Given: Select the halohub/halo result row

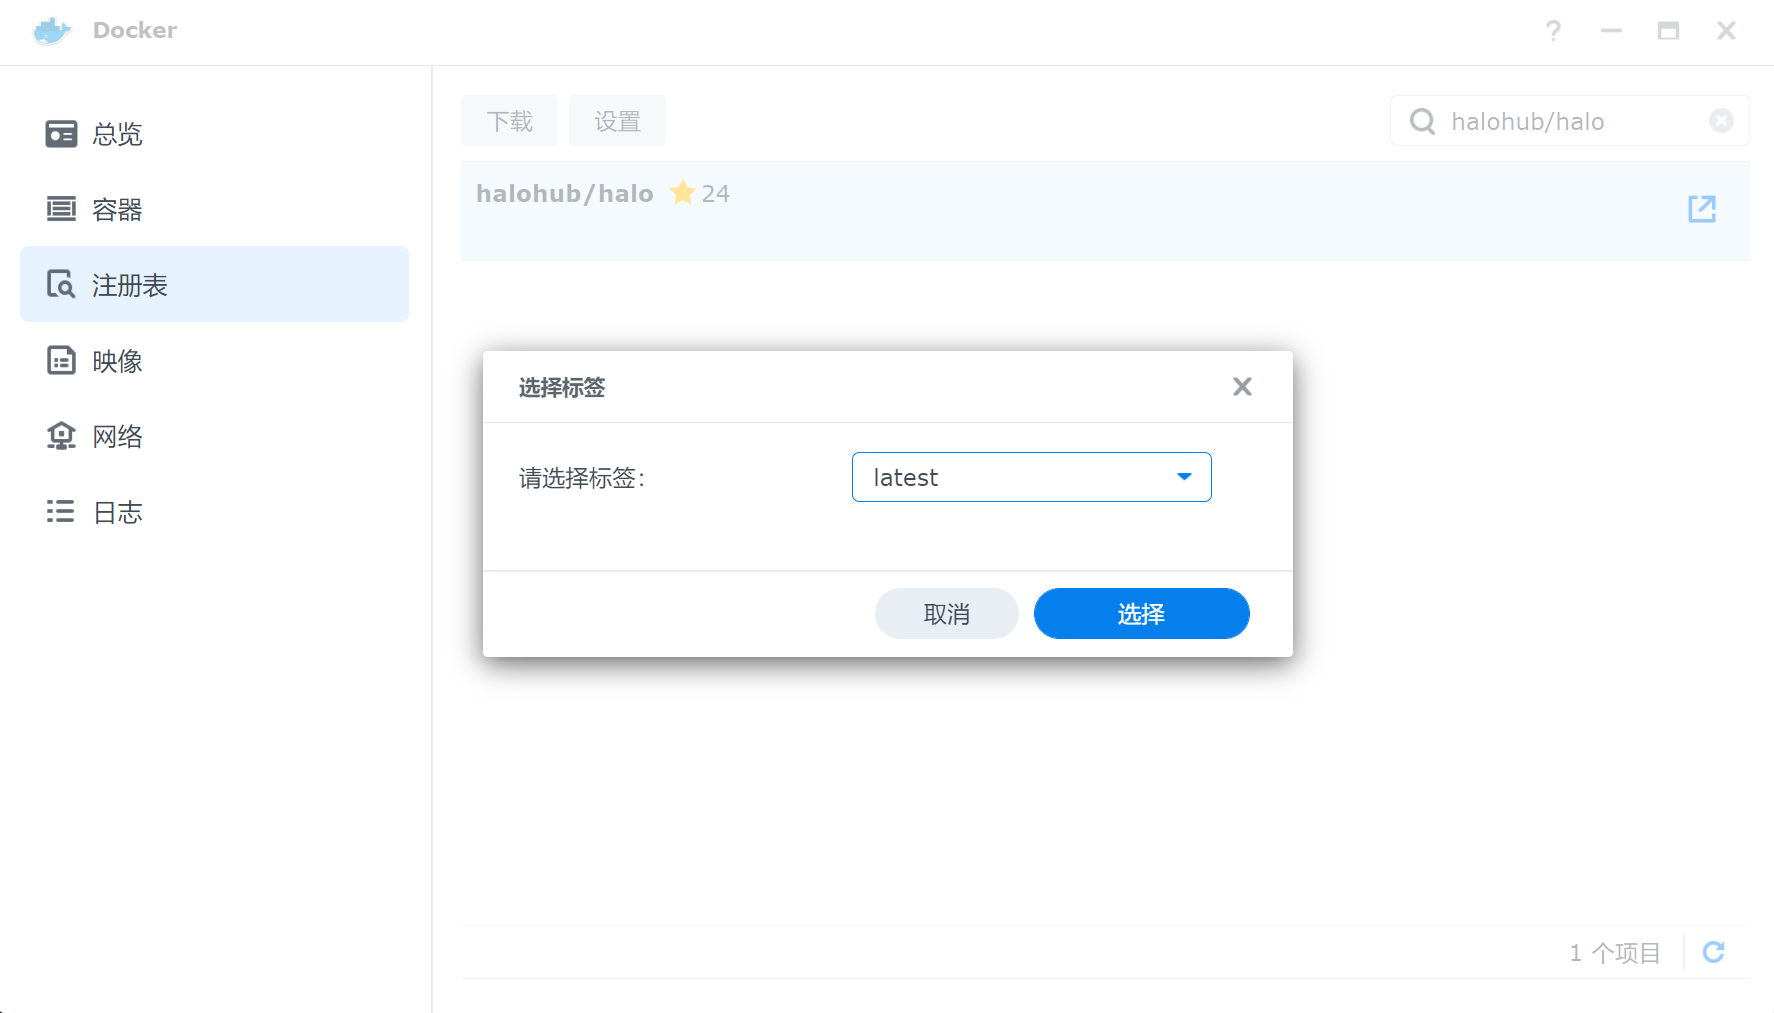Looking at the screenshot, I should pos(1105,211).
